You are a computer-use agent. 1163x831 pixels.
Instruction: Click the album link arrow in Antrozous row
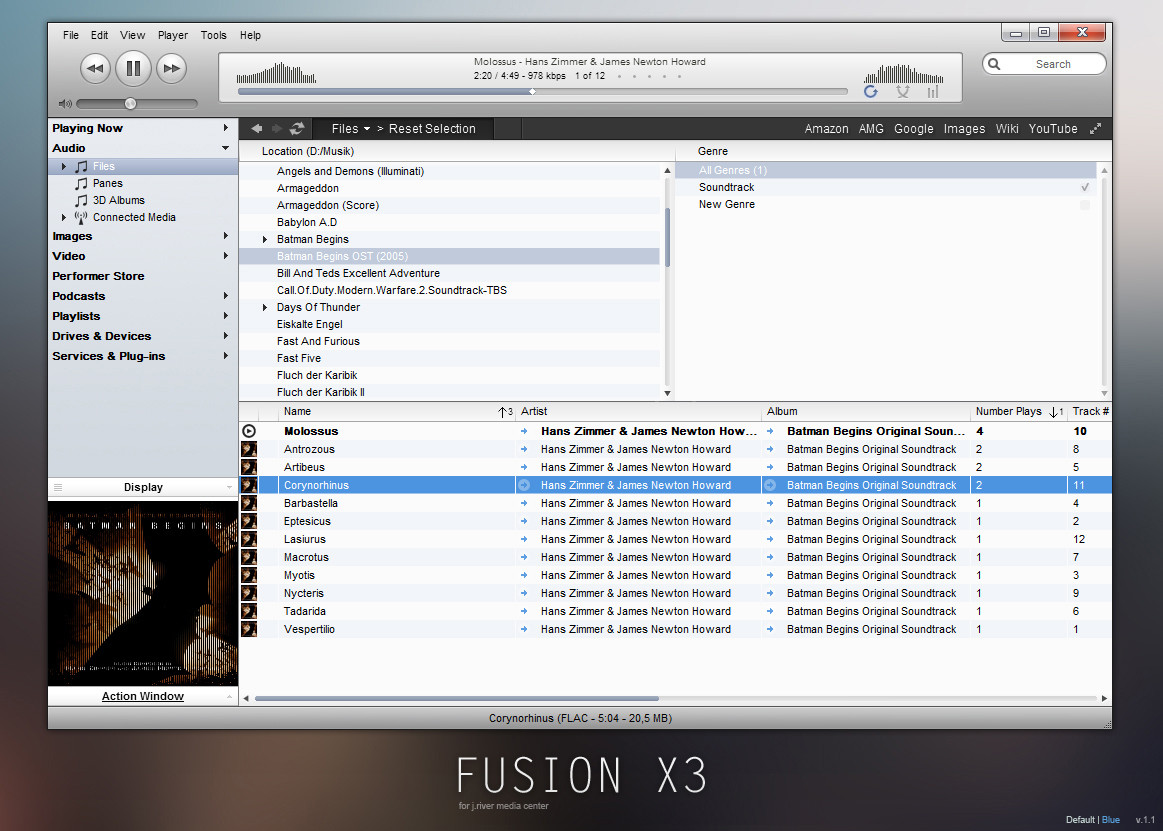click(770, 449)
